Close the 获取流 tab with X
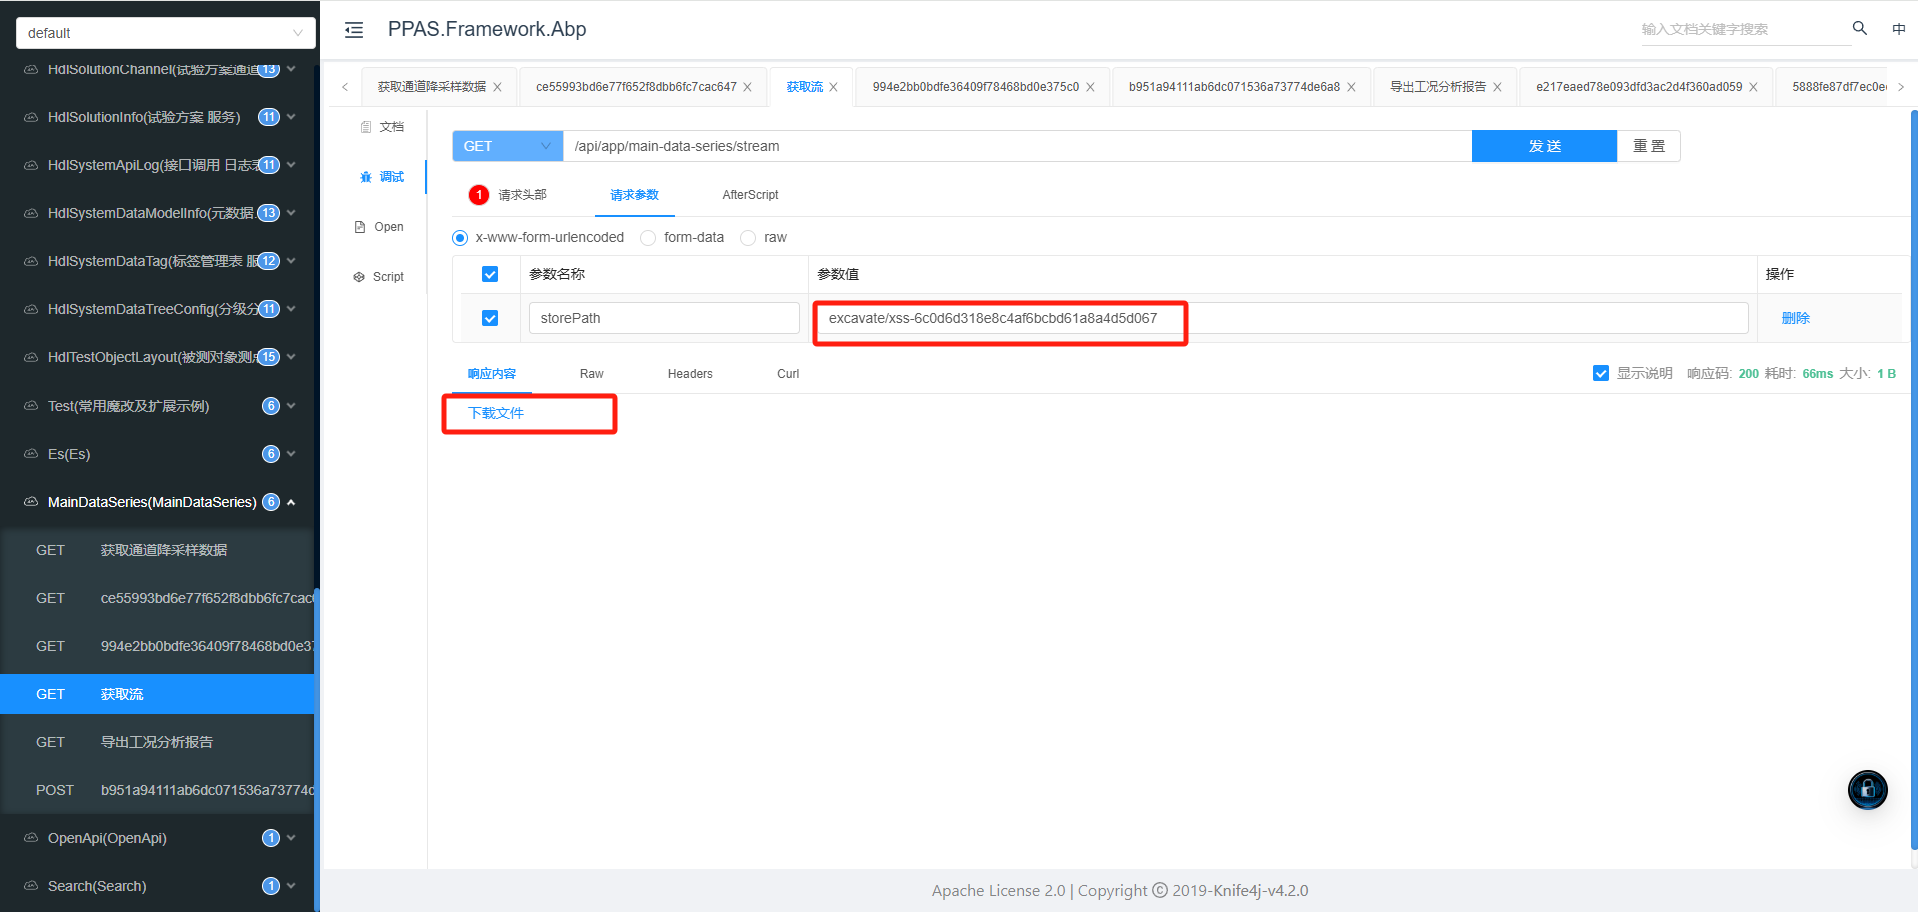The height and width of the screenshot is (912, 1918). pos(833,87)
